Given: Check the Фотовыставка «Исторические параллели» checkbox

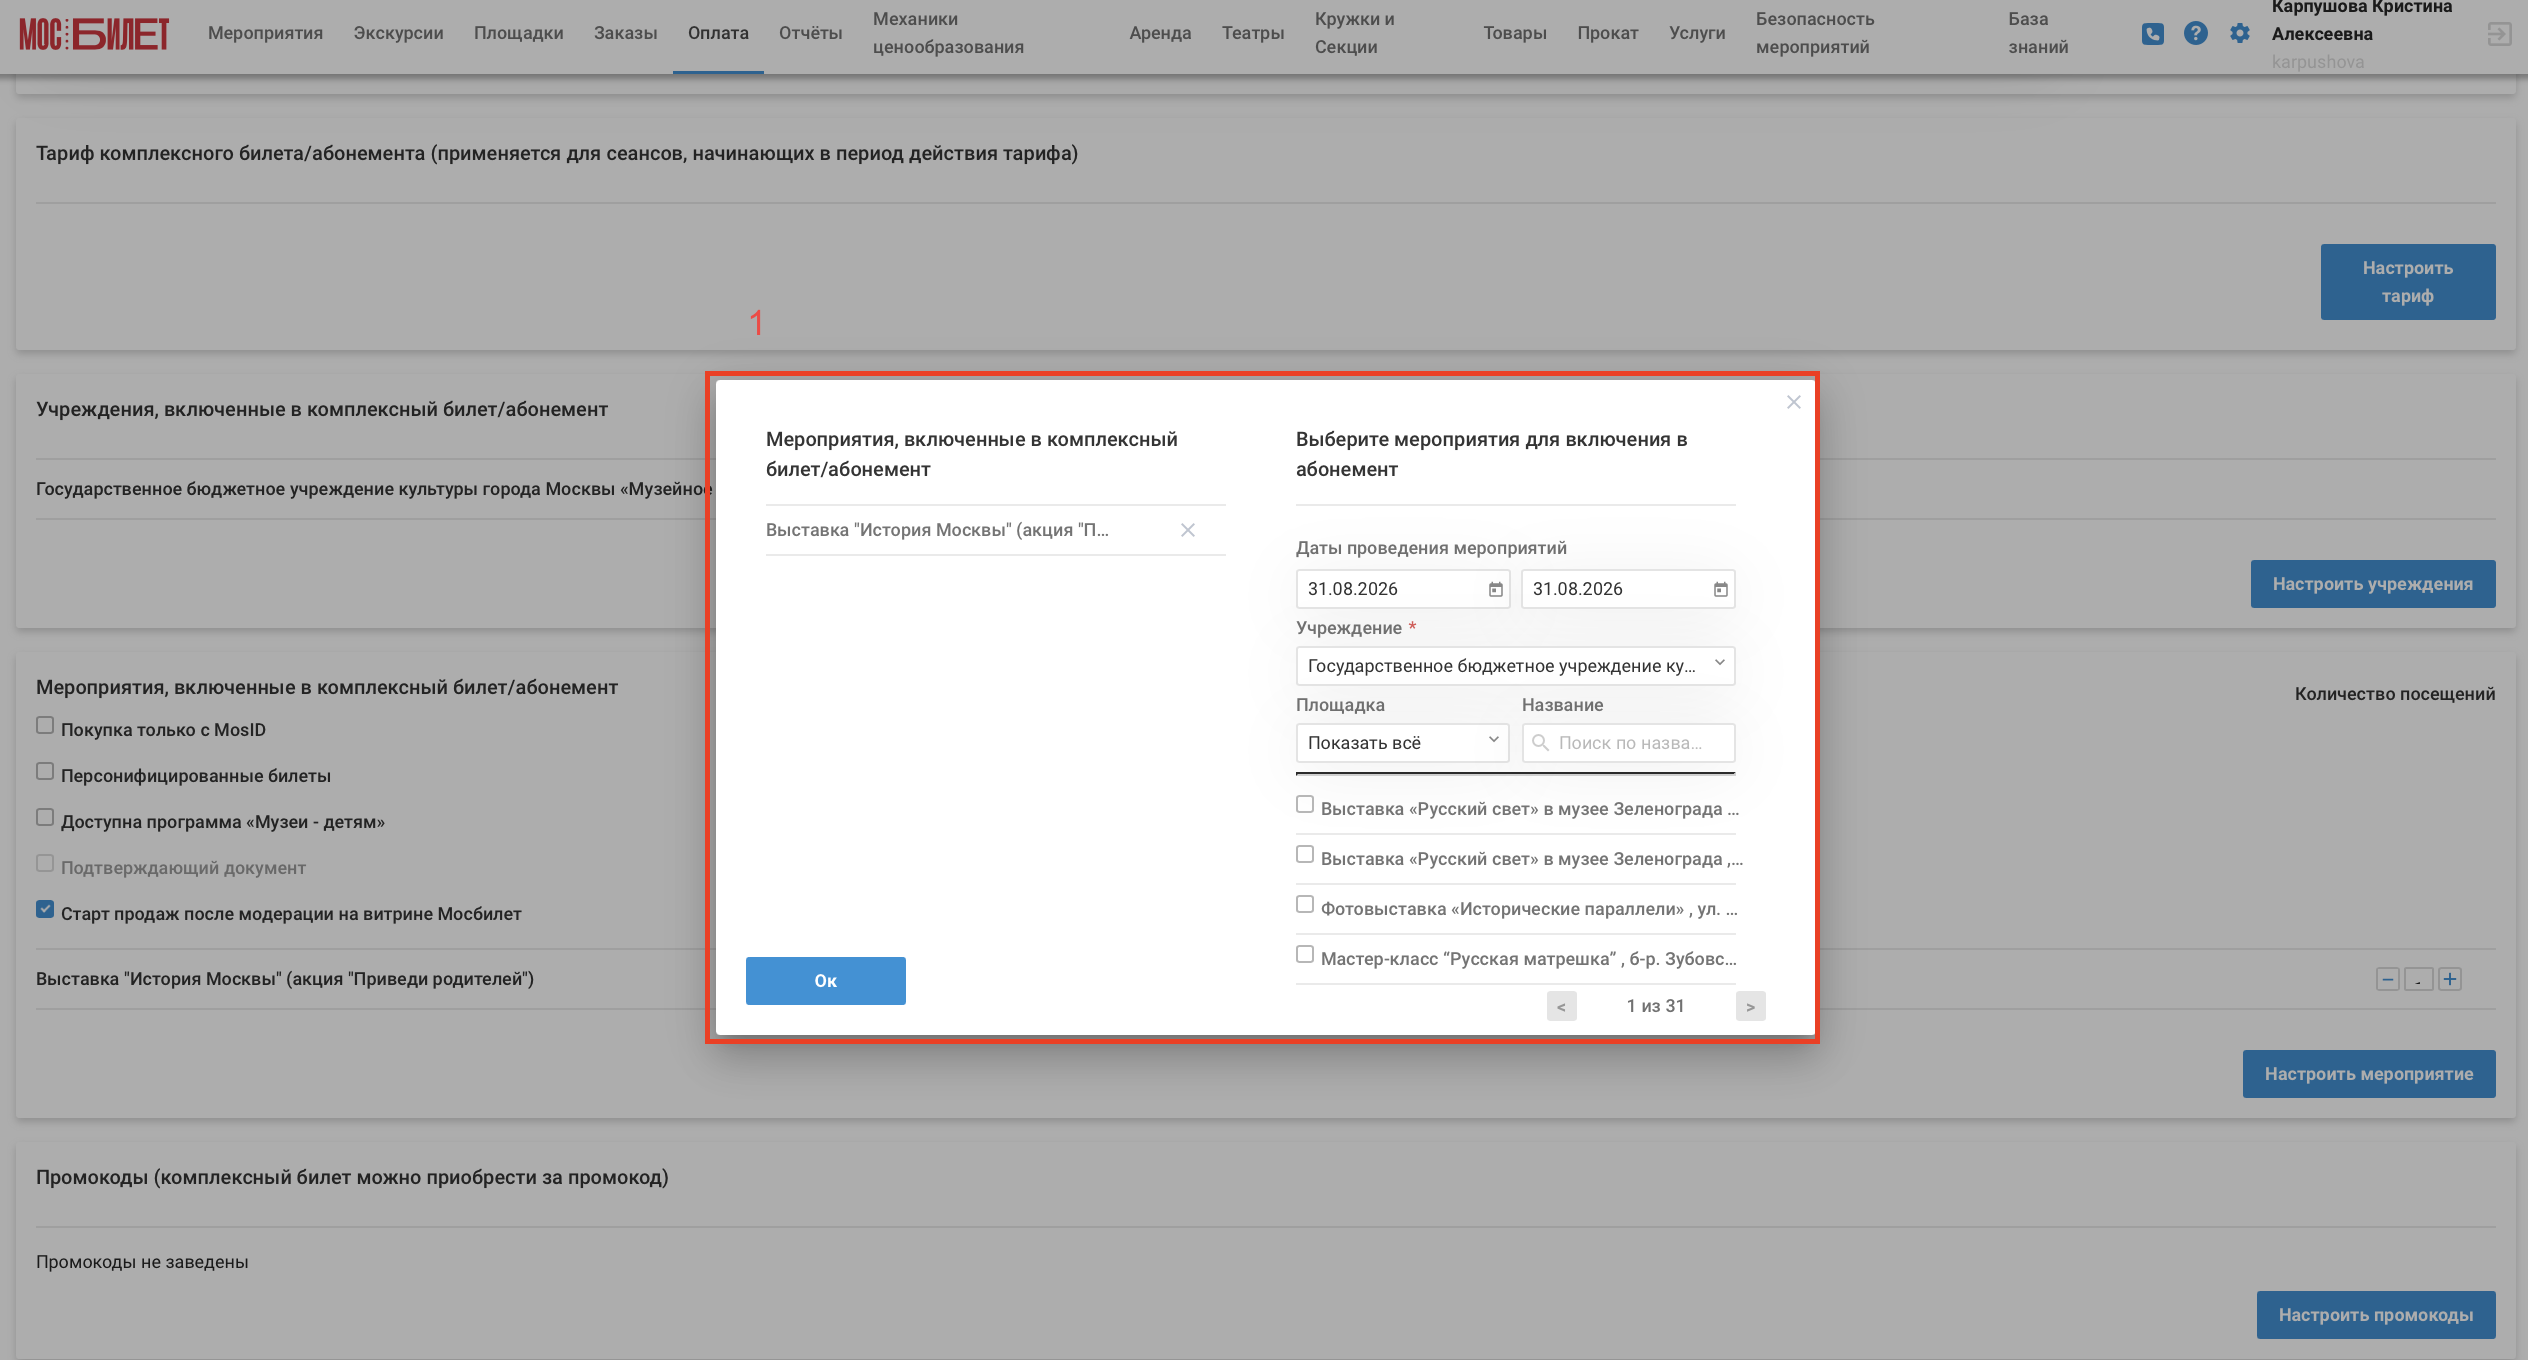Looking at the screenshot, I should tap(1305, 905).
